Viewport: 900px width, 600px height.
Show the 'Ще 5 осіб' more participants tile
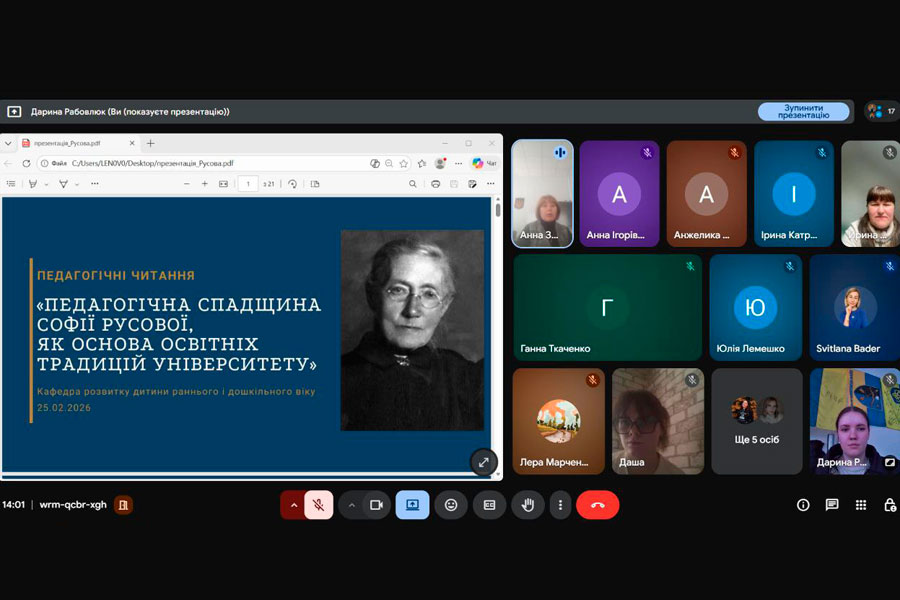click(757, 421)
